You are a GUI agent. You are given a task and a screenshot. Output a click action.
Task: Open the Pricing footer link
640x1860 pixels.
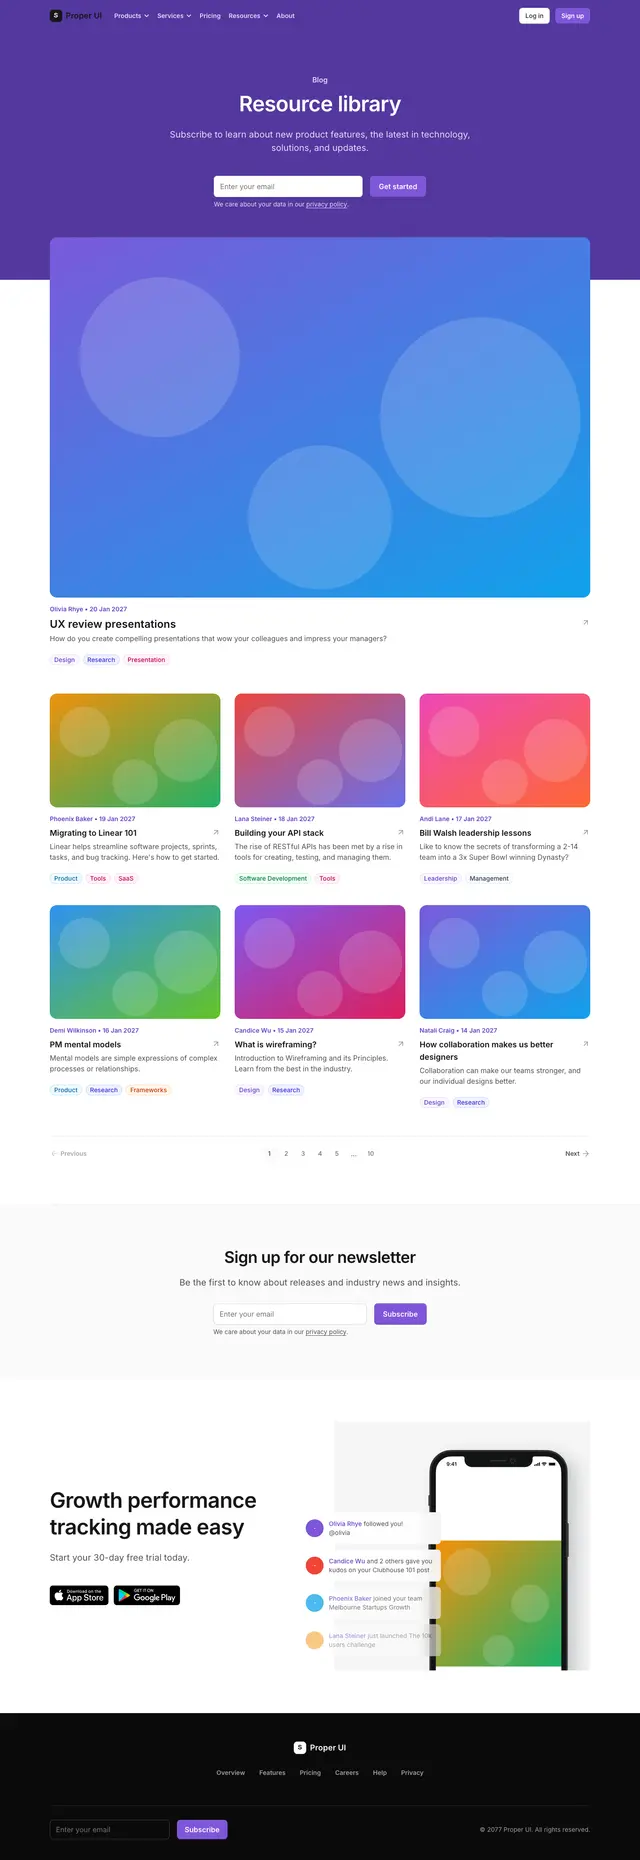(x=310, y=1773)
